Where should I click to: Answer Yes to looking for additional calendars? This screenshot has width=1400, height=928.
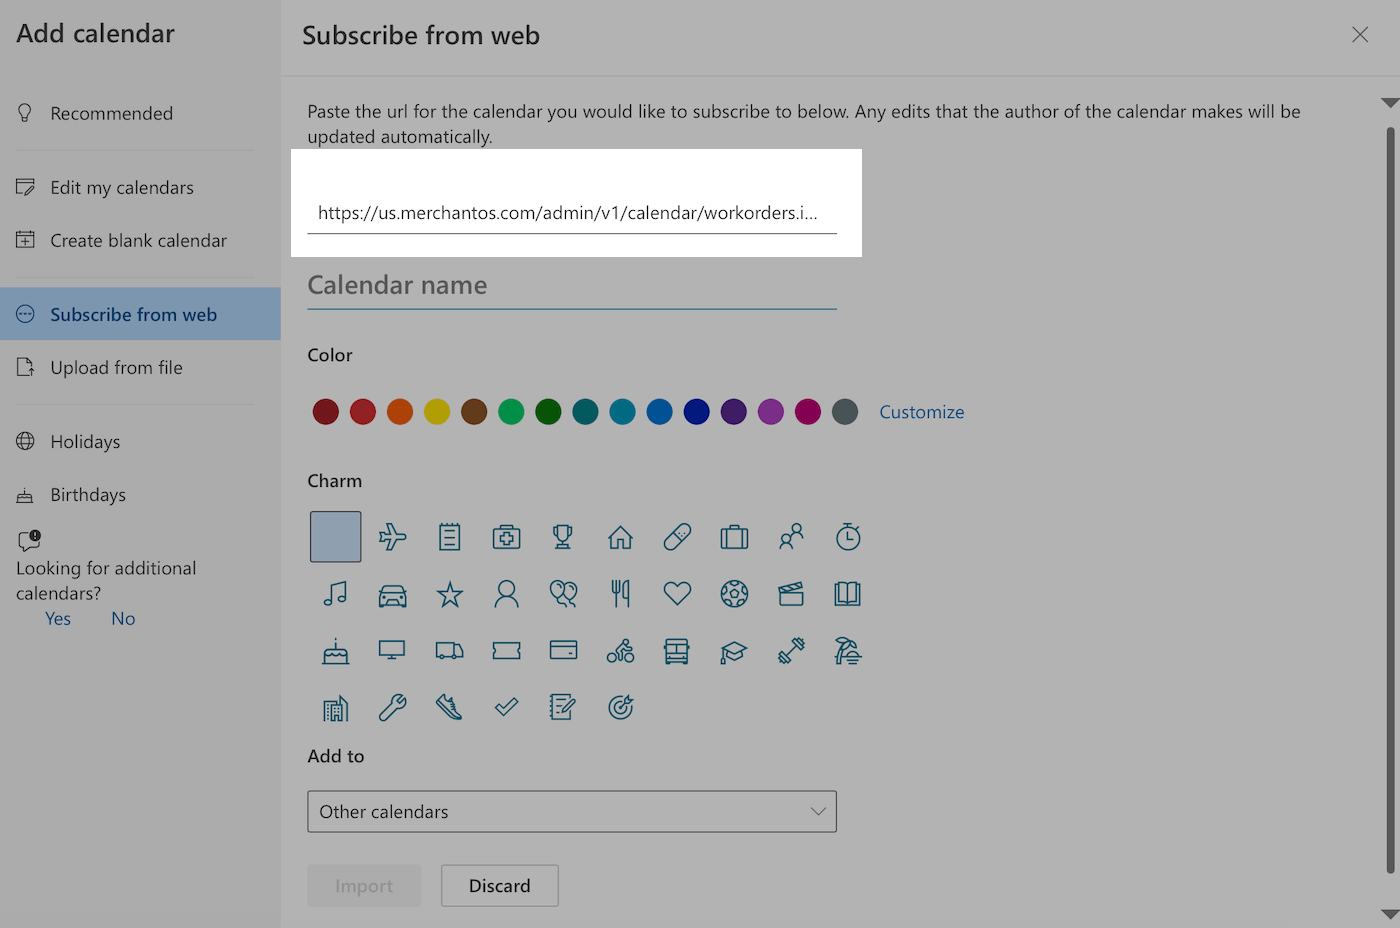pos(57,618)
